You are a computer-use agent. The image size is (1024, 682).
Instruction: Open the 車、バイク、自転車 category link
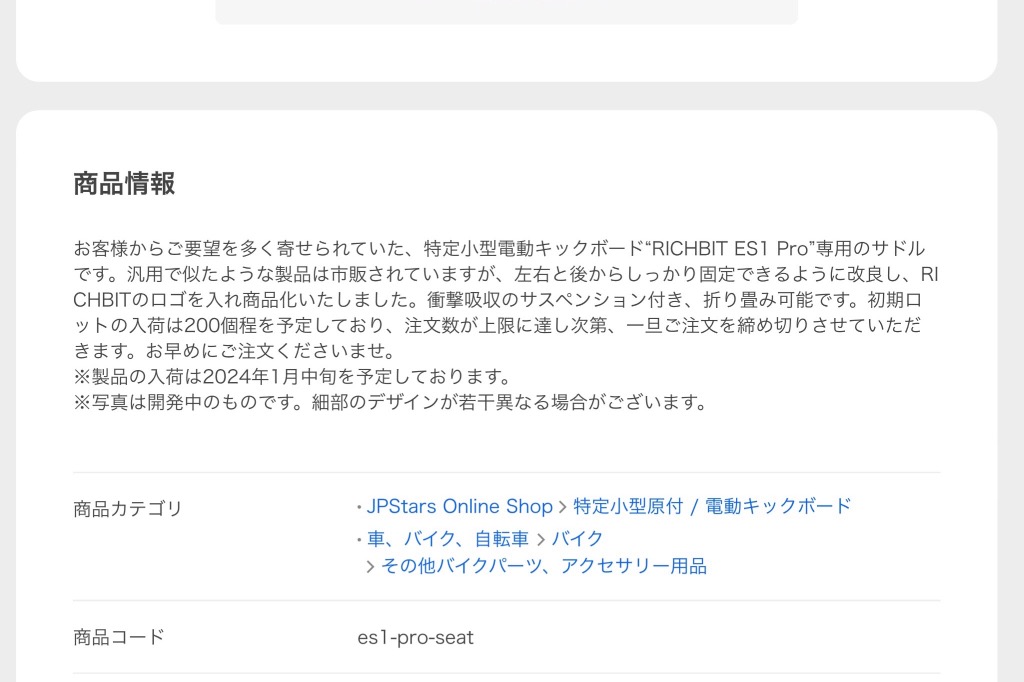coord(447,539)
